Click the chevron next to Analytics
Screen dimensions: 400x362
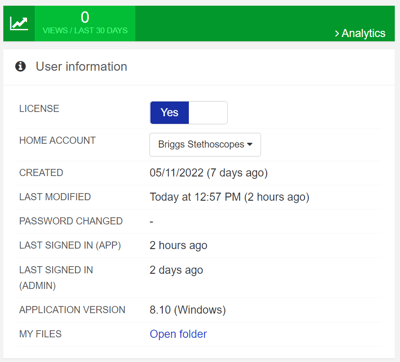coord(337,33)
